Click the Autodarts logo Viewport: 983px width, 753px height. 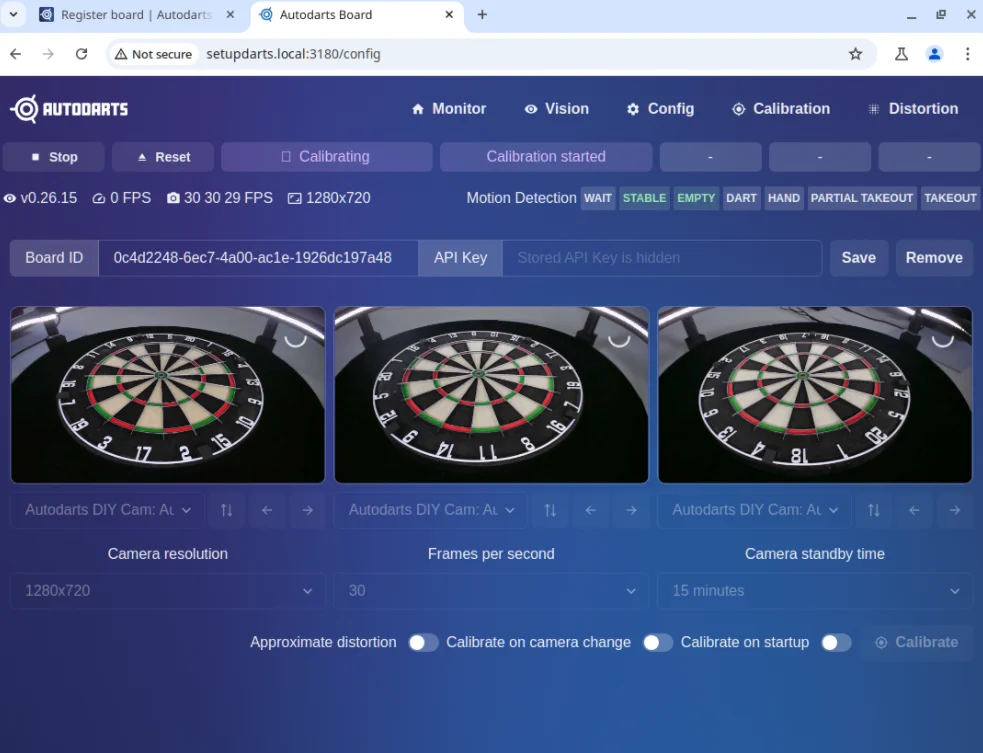coord(69,109)
